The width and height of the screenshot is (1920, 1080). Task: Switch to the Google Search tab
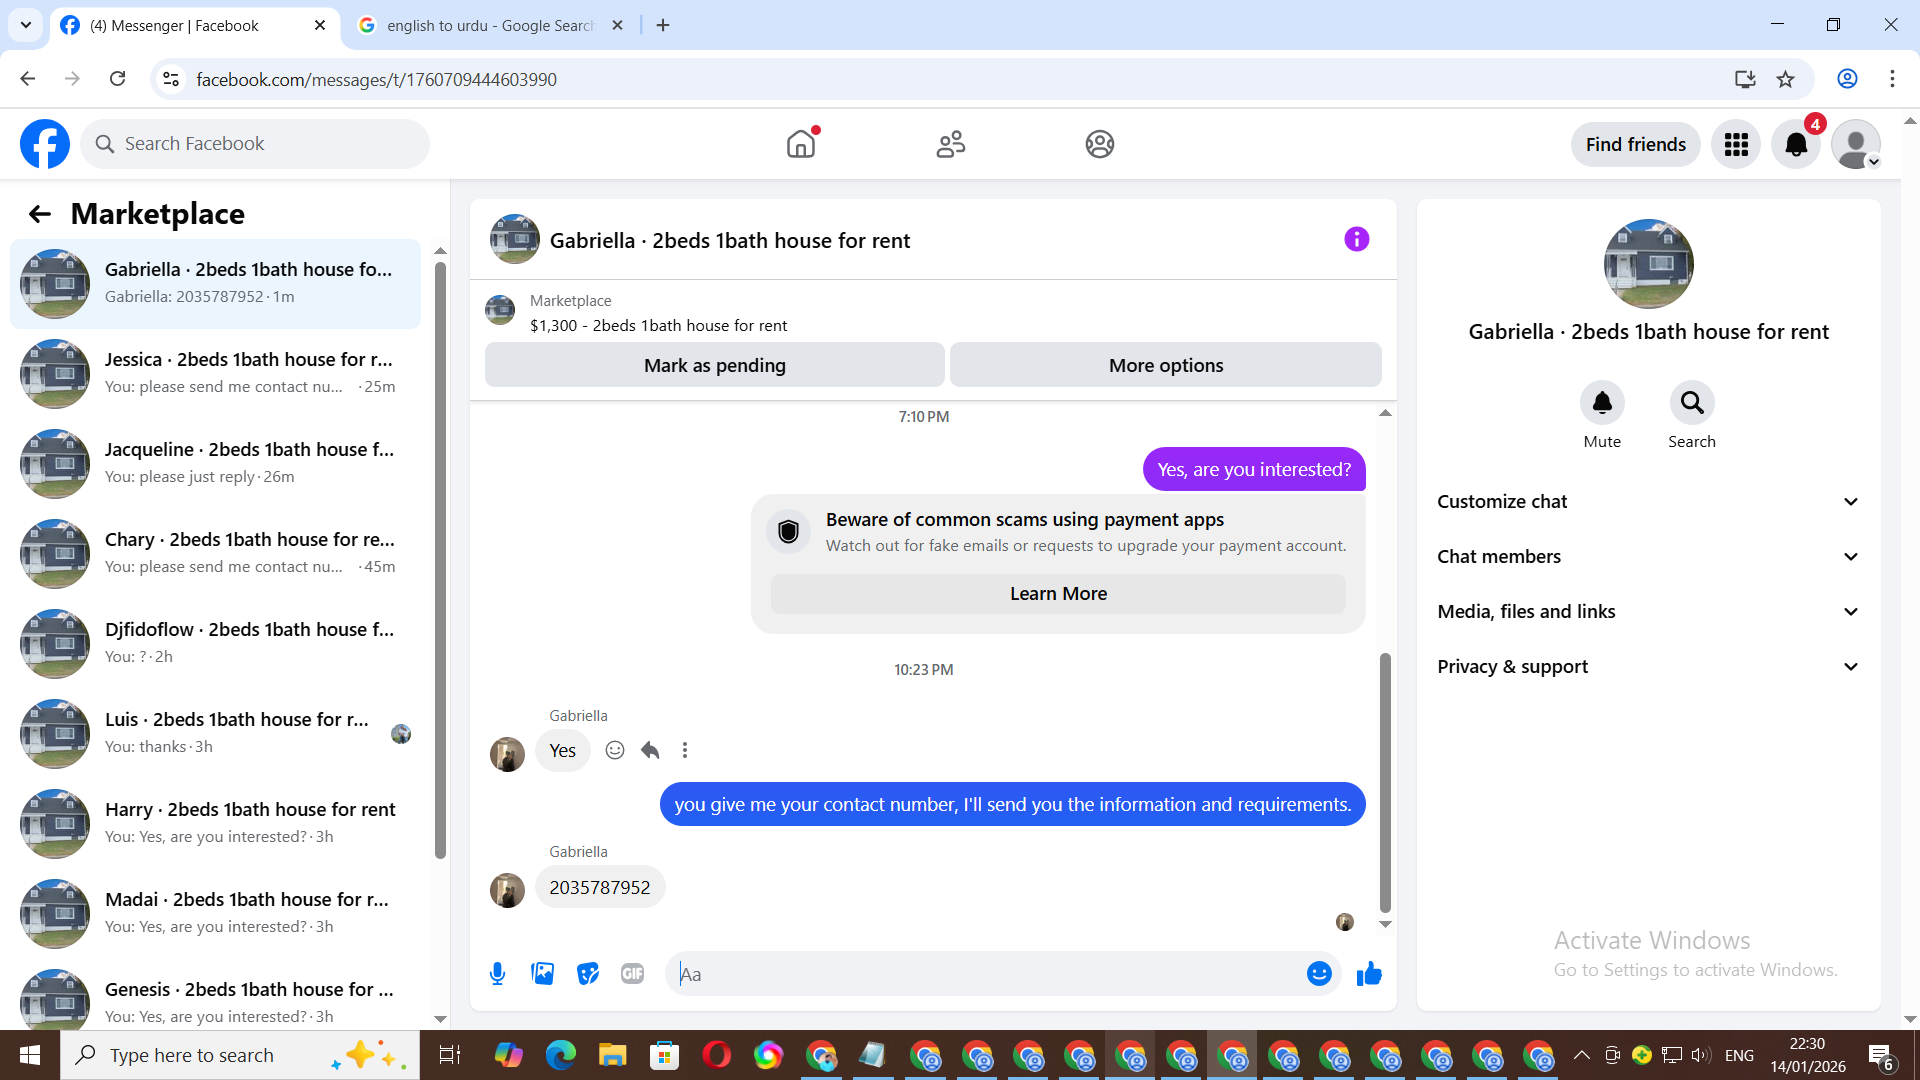pyautogui.click(x=490, y=25)
